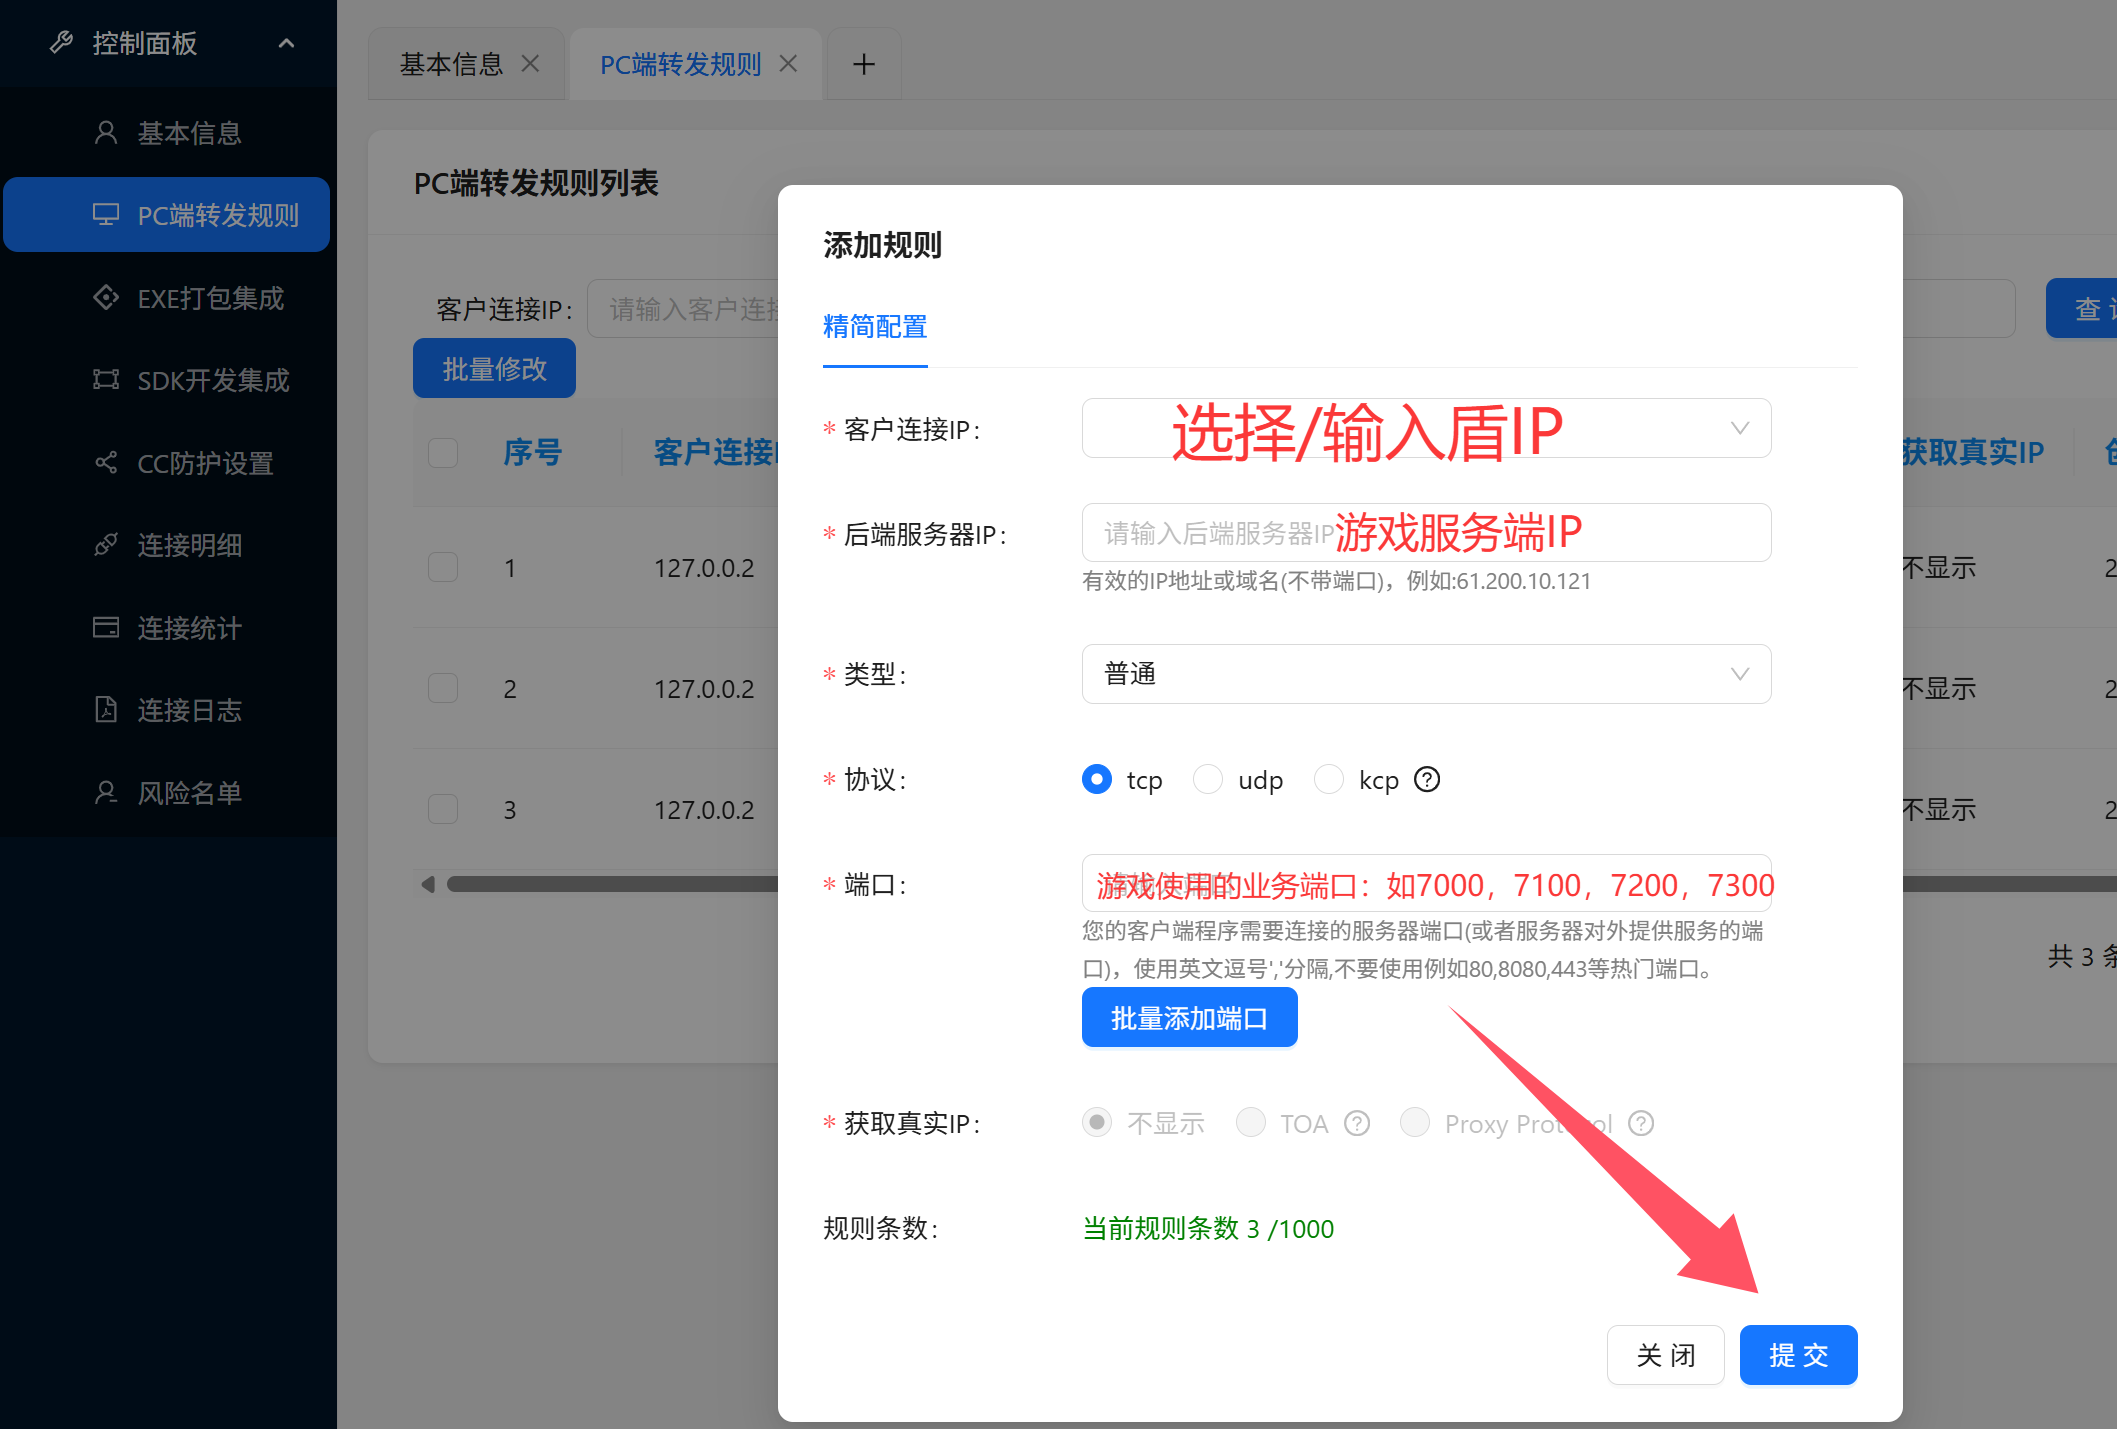Click 批量添加端口 button
The height and width of the screenshot is (1429, 2117).
click(x=1189, y=1017)
